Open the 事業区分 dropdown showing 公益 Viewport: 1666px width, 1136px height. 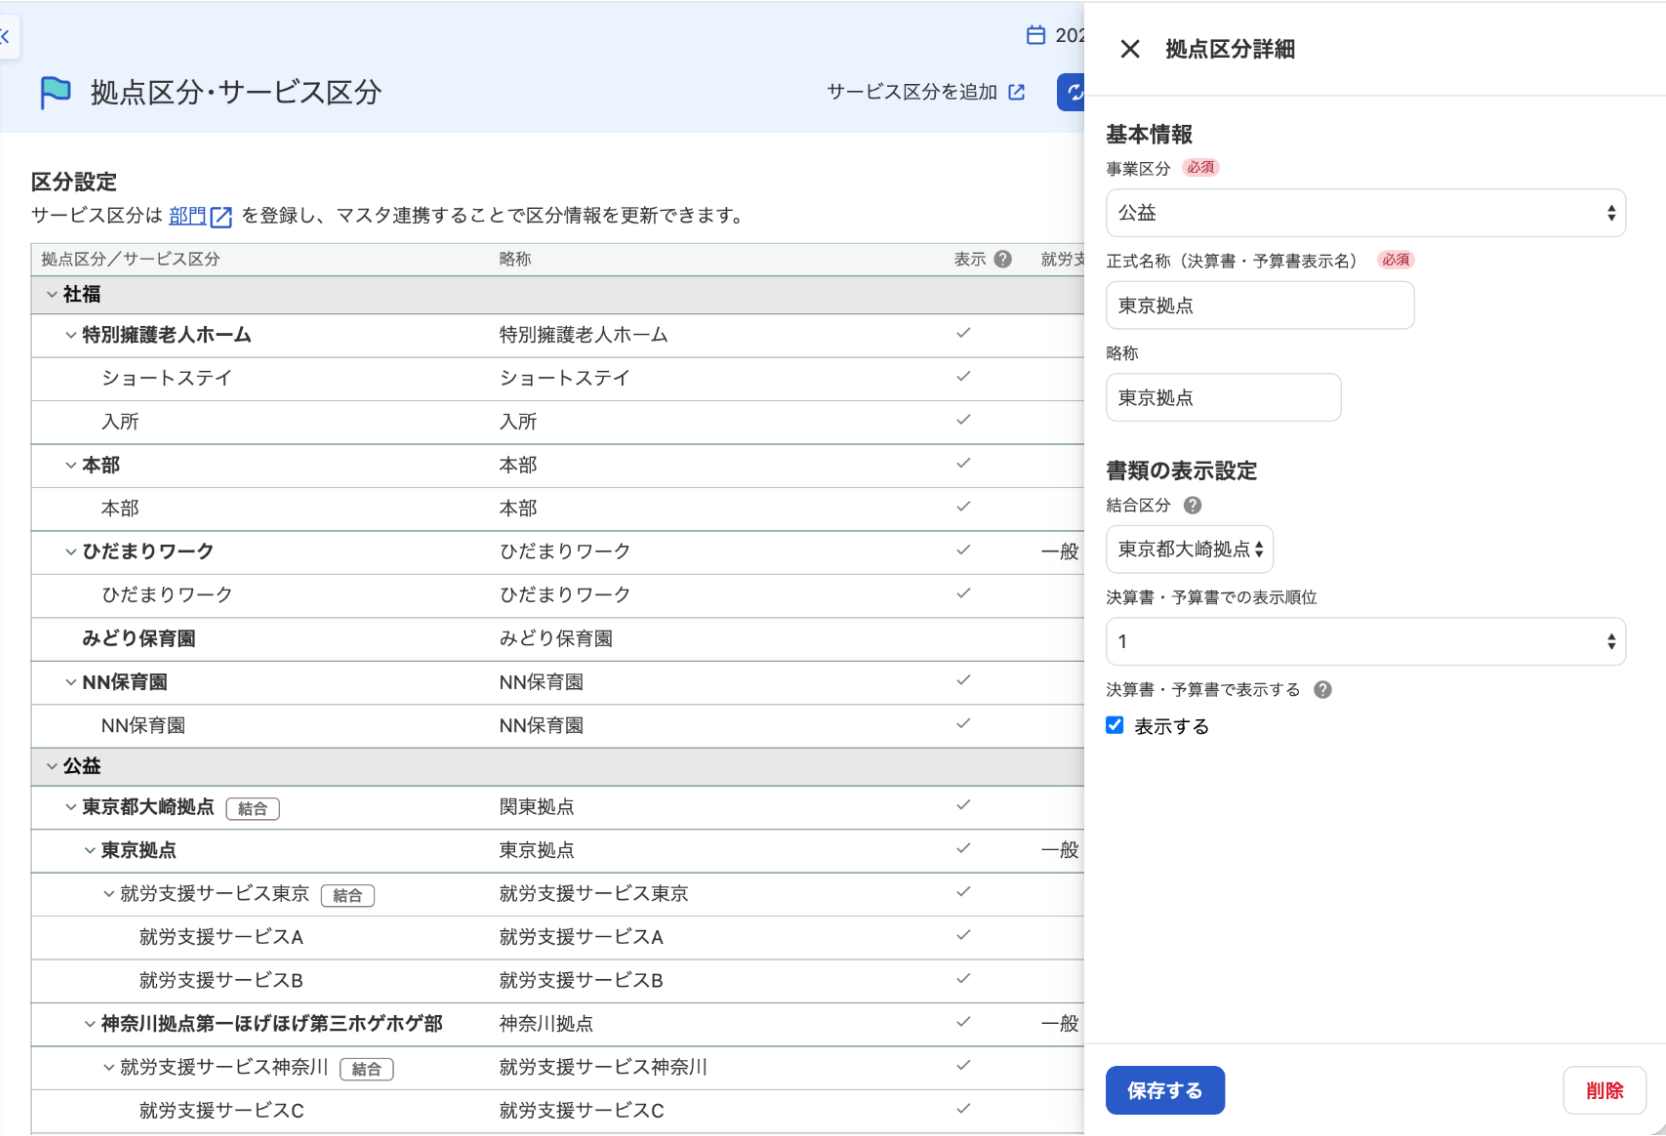tap(1365, 213)
